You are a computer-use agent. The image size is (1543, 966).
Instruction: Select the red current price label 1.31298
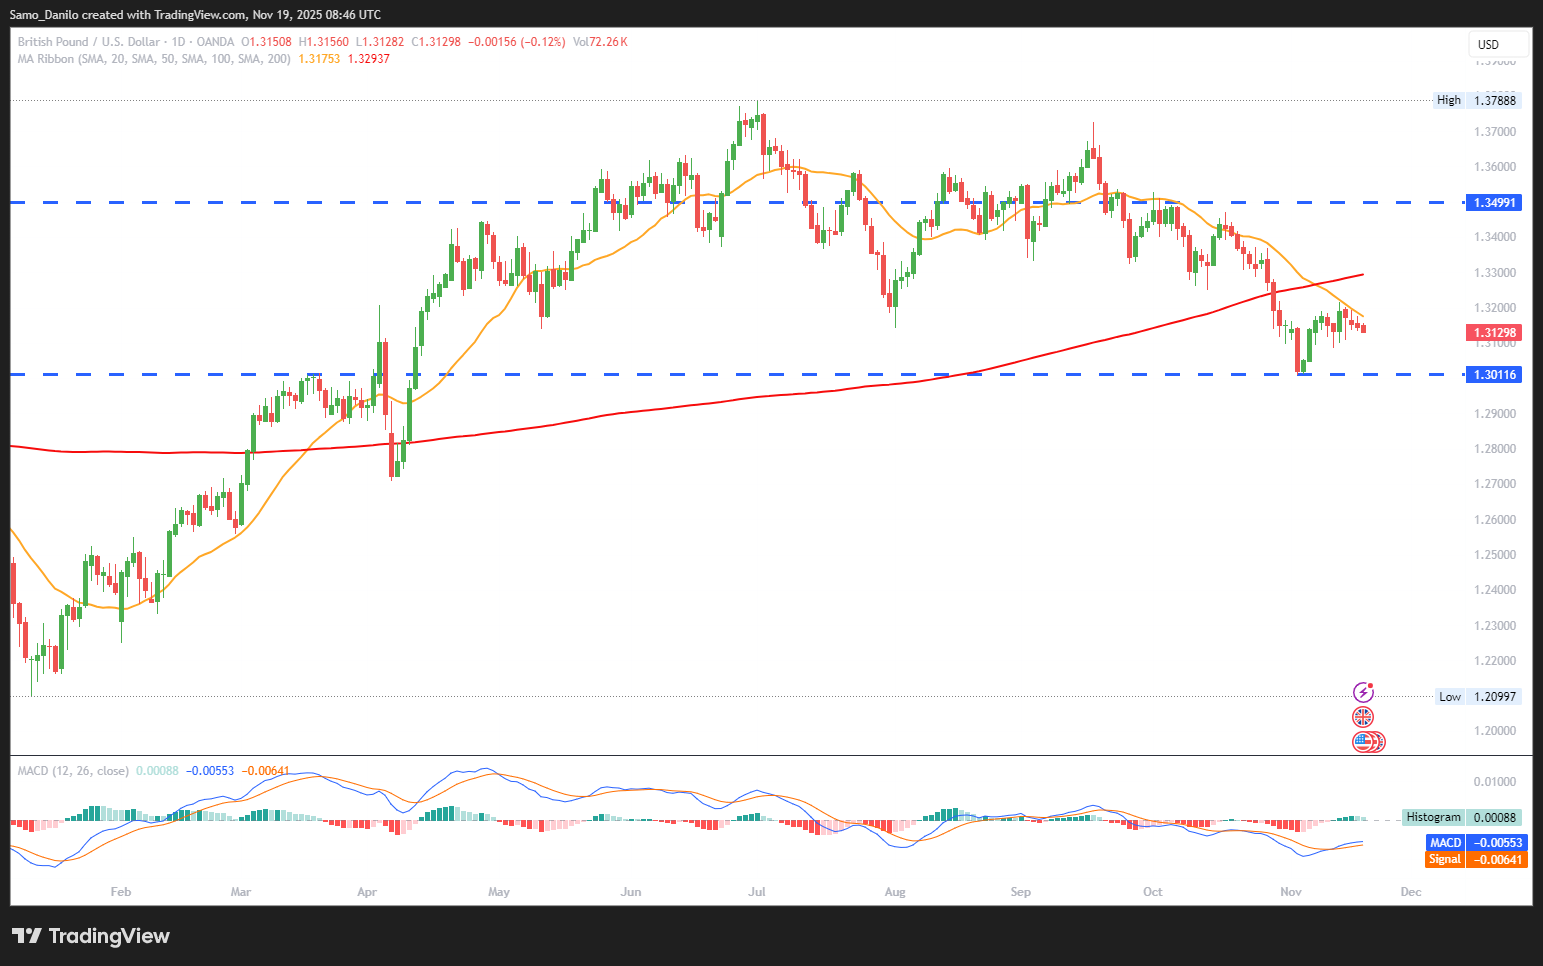tap(1494, 333)
